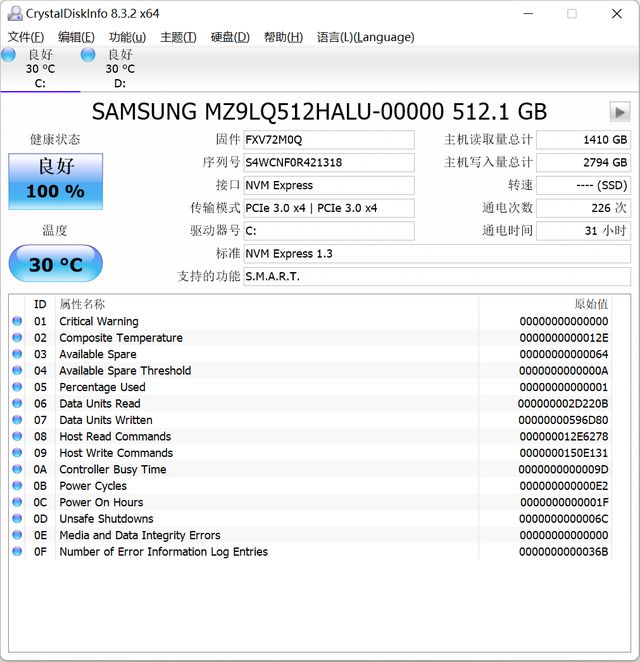Open the 文件(F) menu
The height and width of the screenshot is (662, 640).
point(26,37)
